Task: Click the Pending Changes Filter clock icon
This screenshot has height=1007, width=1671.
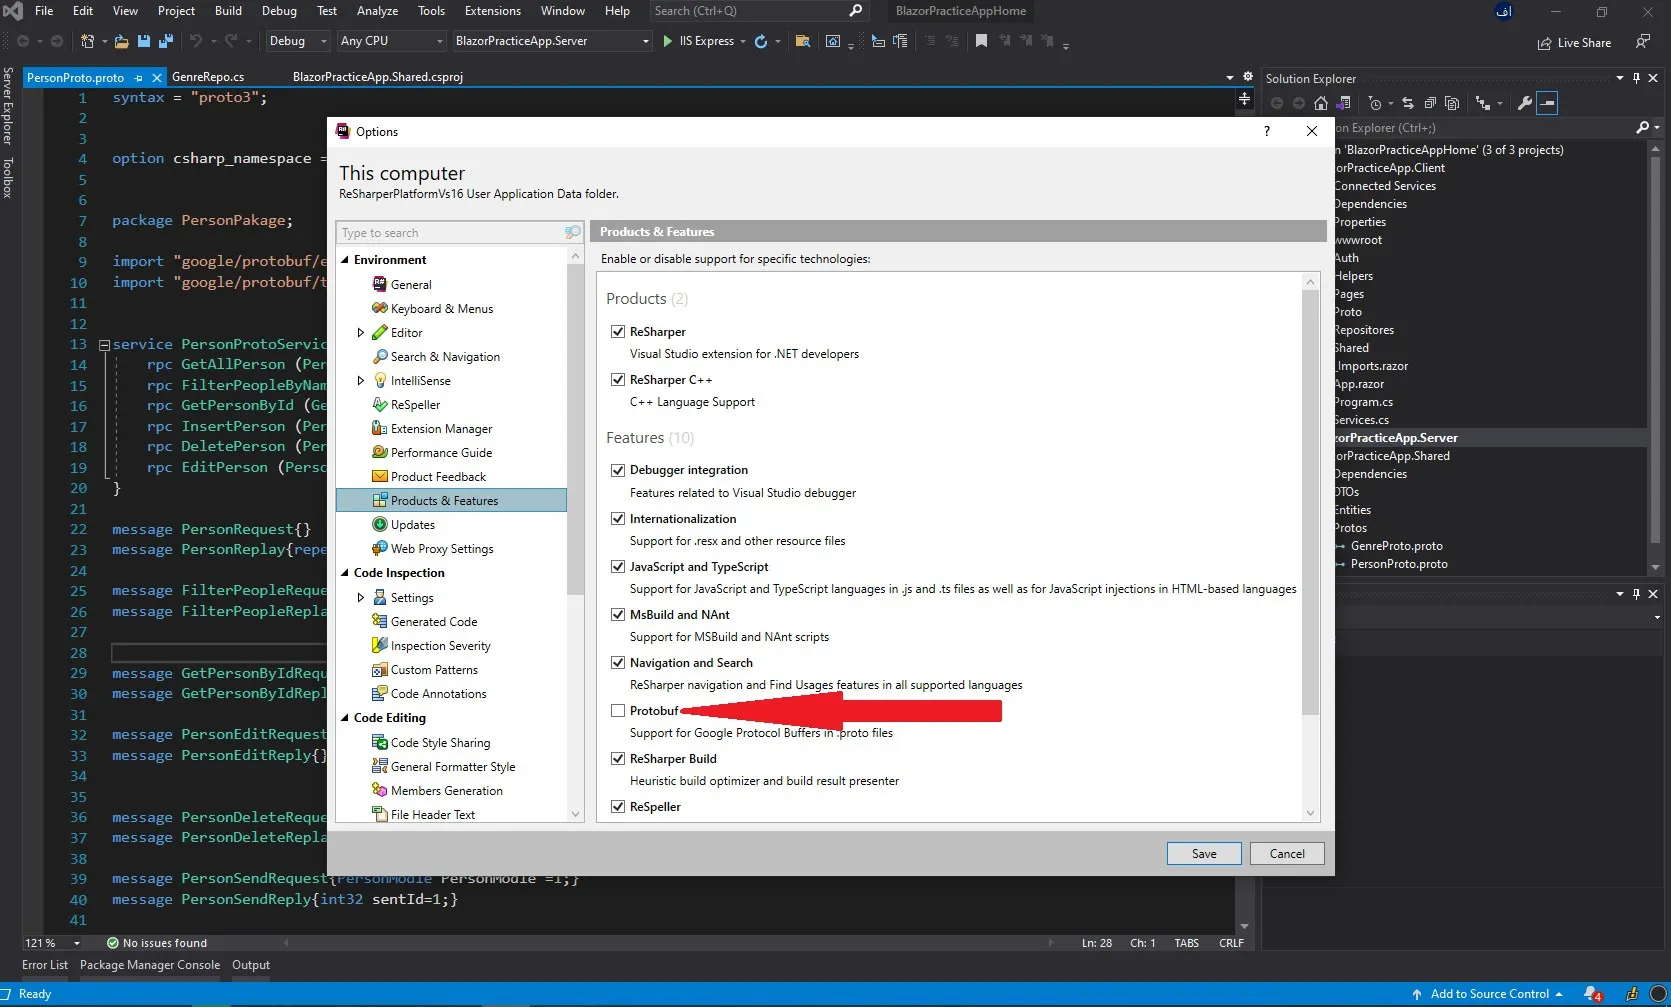Action: pyautogui.click(x=1375, y=103)
